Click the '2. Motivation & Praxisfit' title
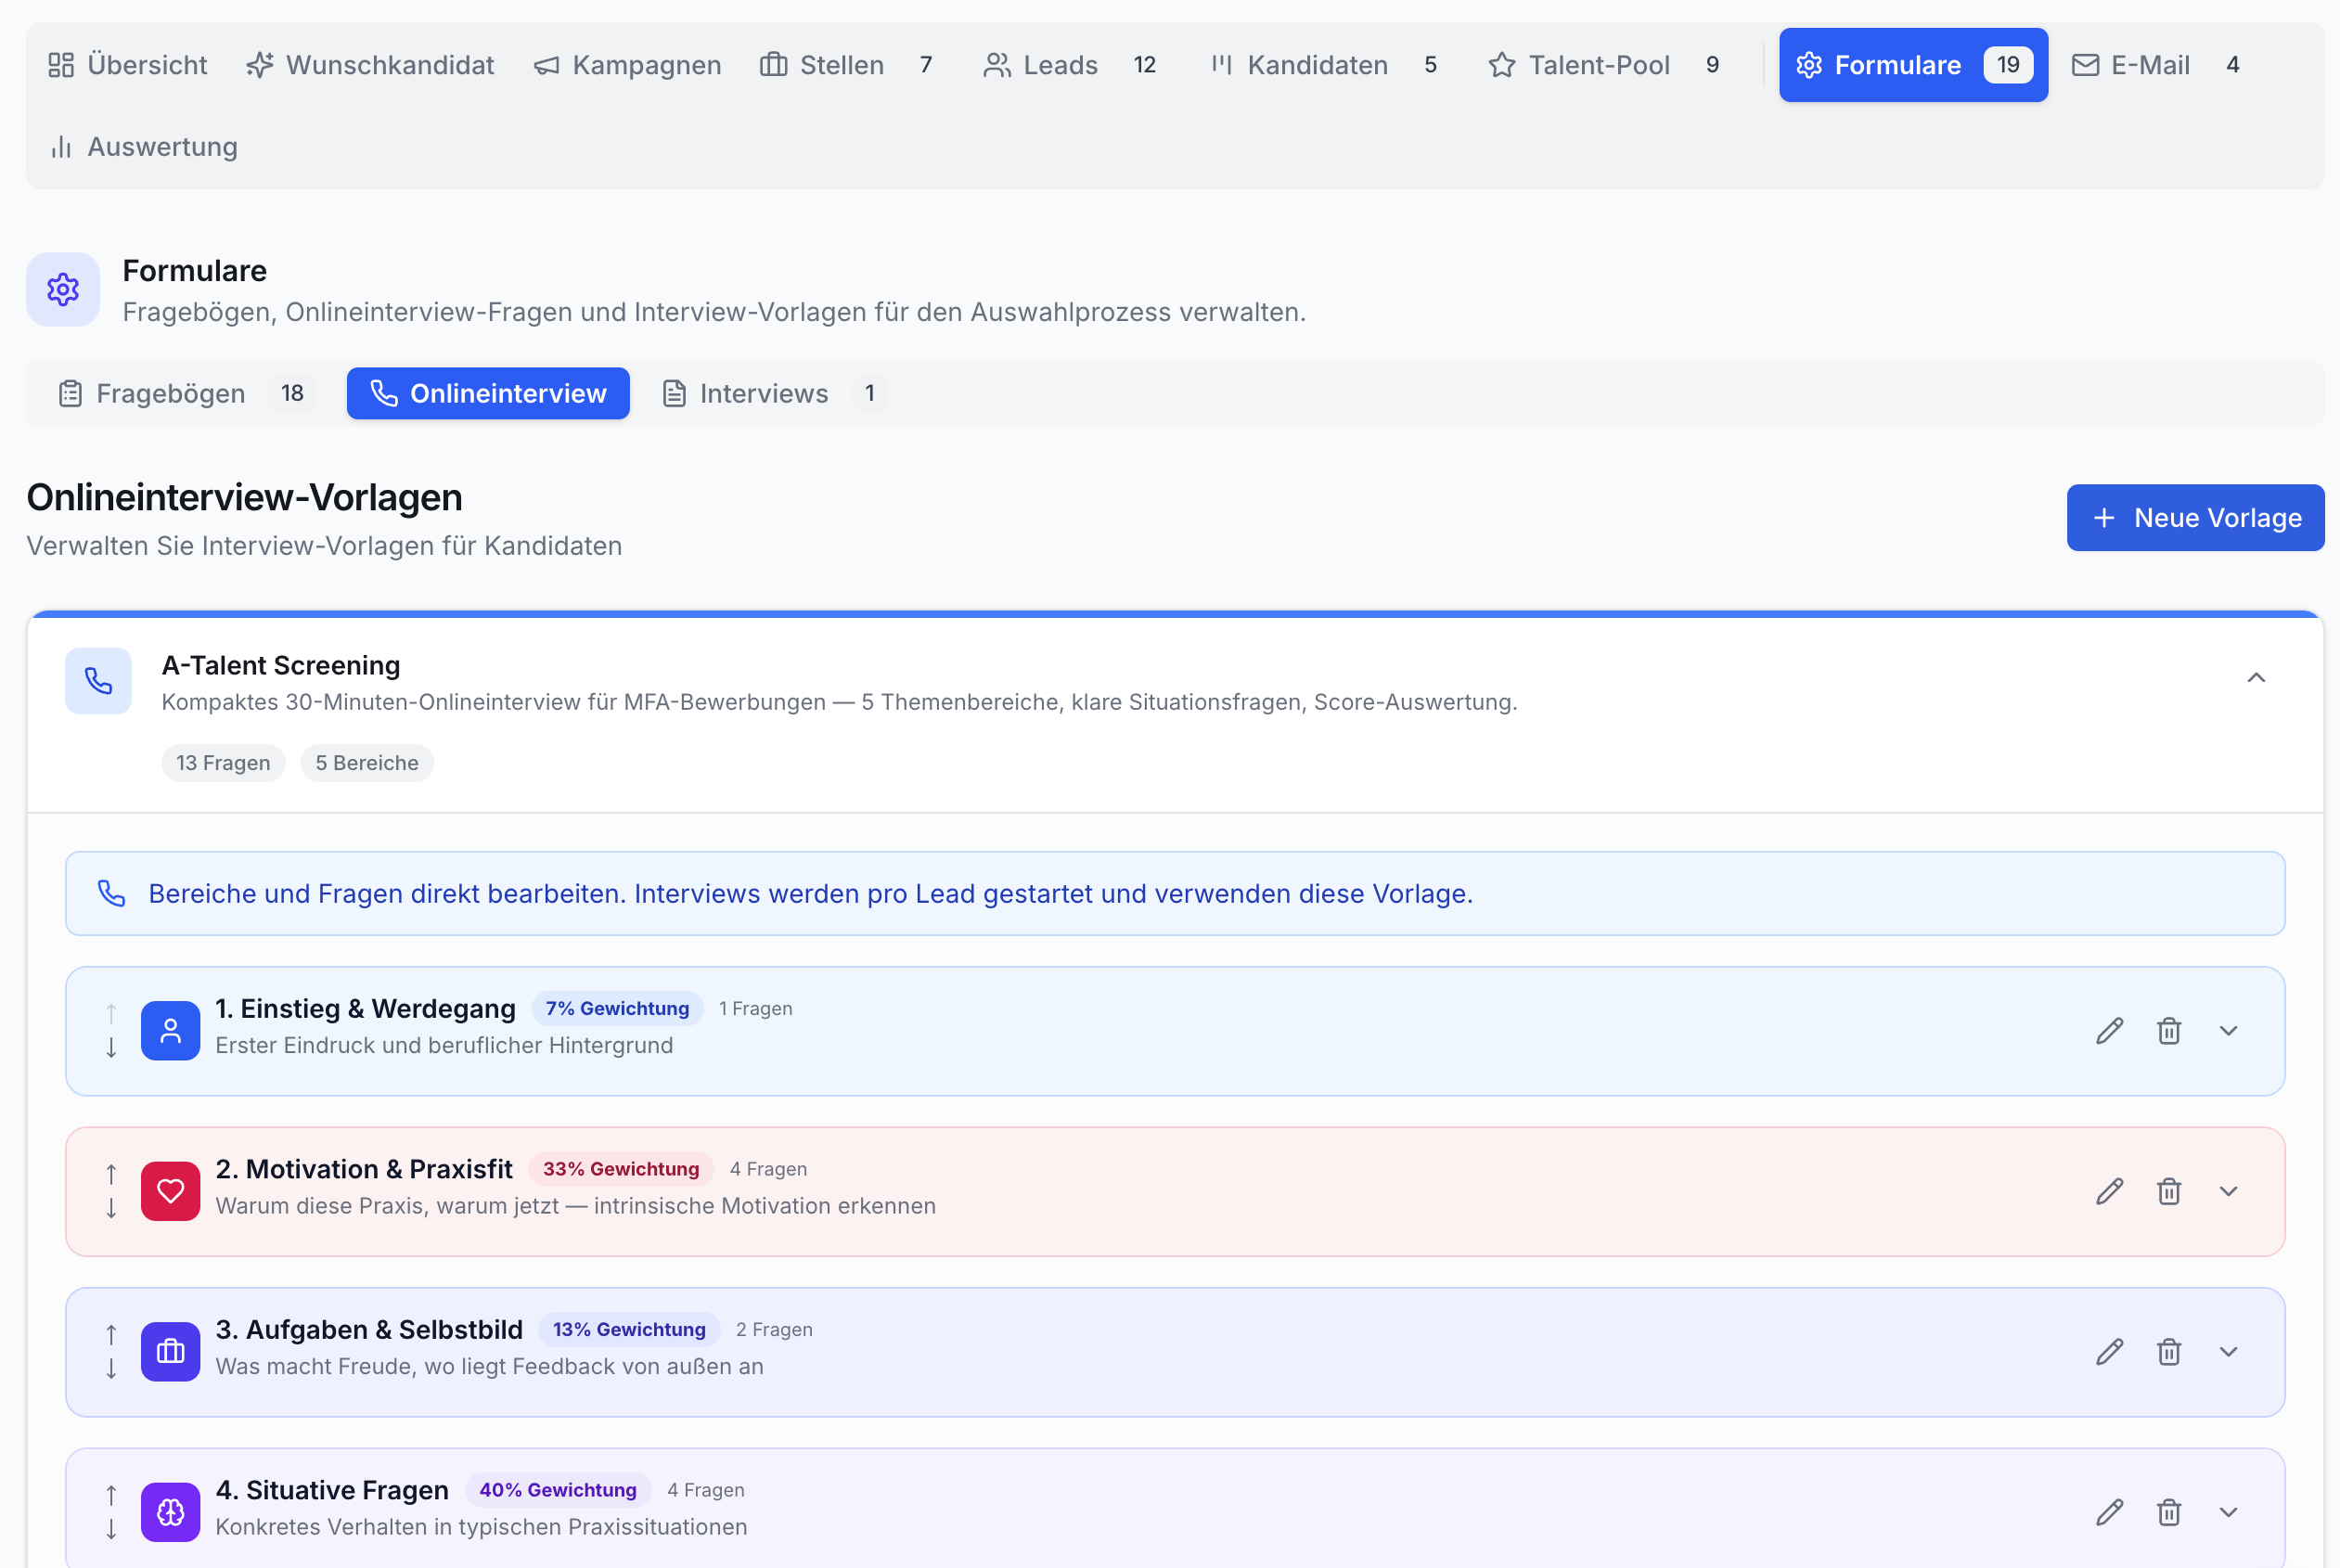This screenshot has height=1568, width=2340. coord(364,1169)
